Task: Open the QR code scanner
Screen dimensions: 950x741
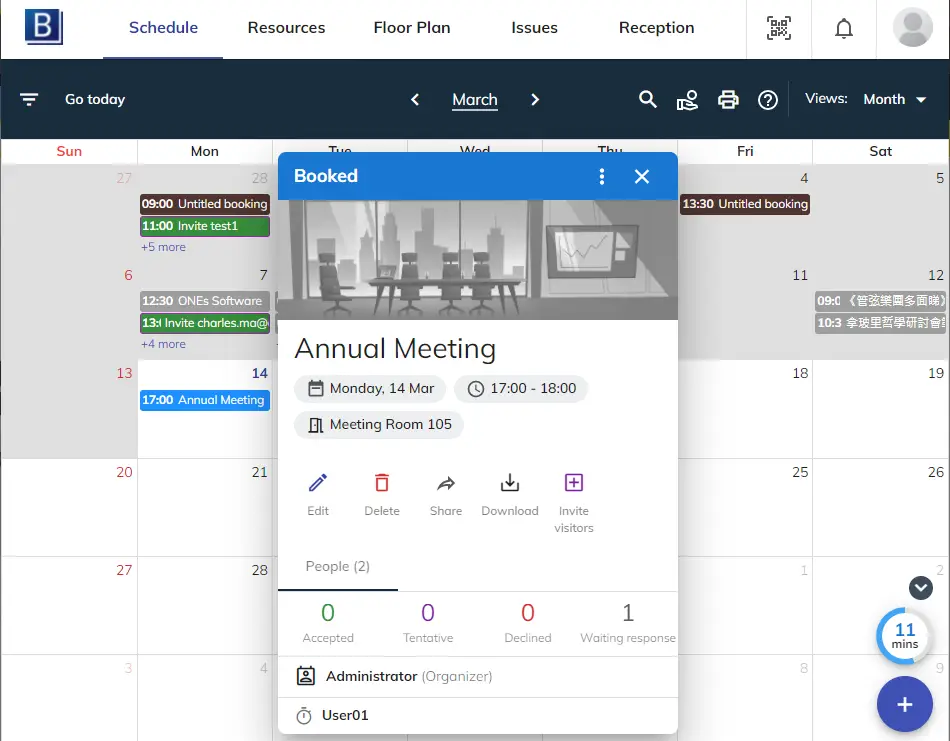Action: coord(778,29)
